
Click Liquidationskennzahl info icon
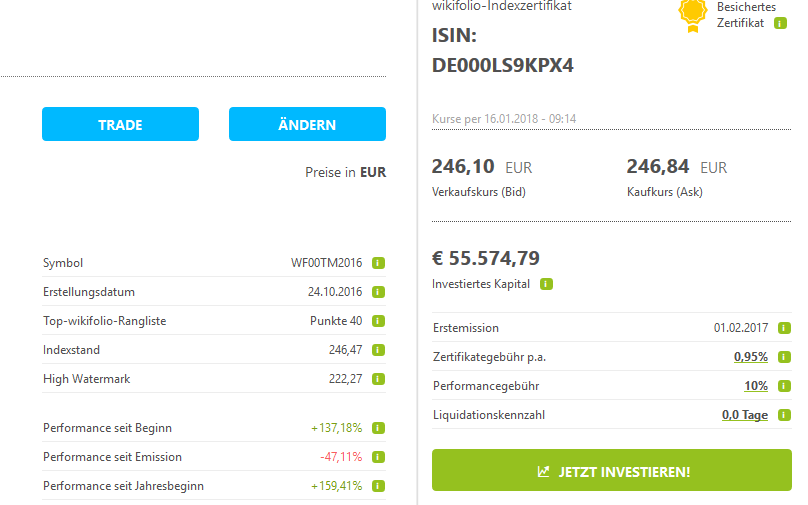tap(783, 415)
